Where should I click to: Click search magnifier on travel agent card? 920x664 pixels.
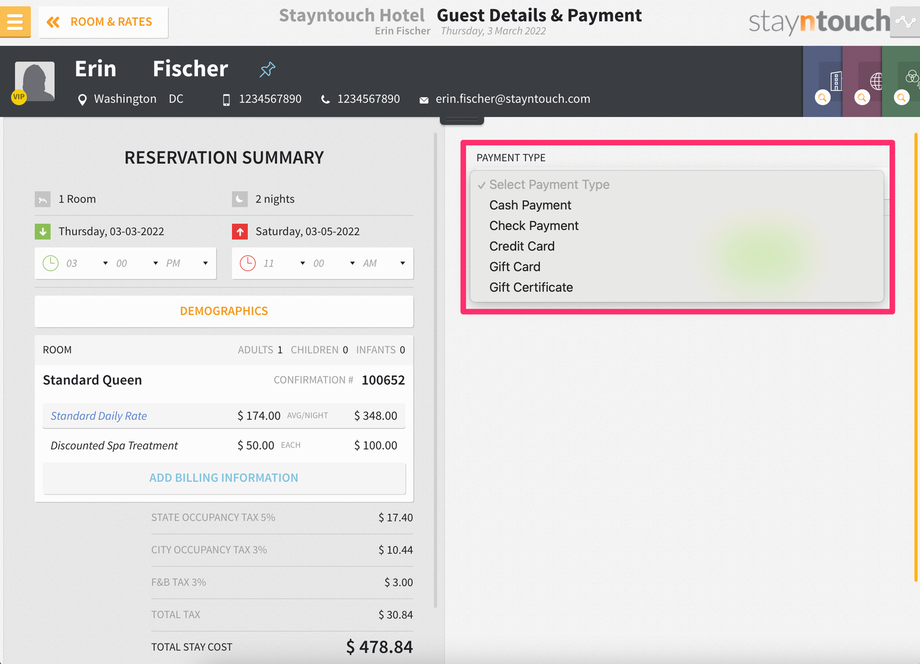(x=862, y=97)
